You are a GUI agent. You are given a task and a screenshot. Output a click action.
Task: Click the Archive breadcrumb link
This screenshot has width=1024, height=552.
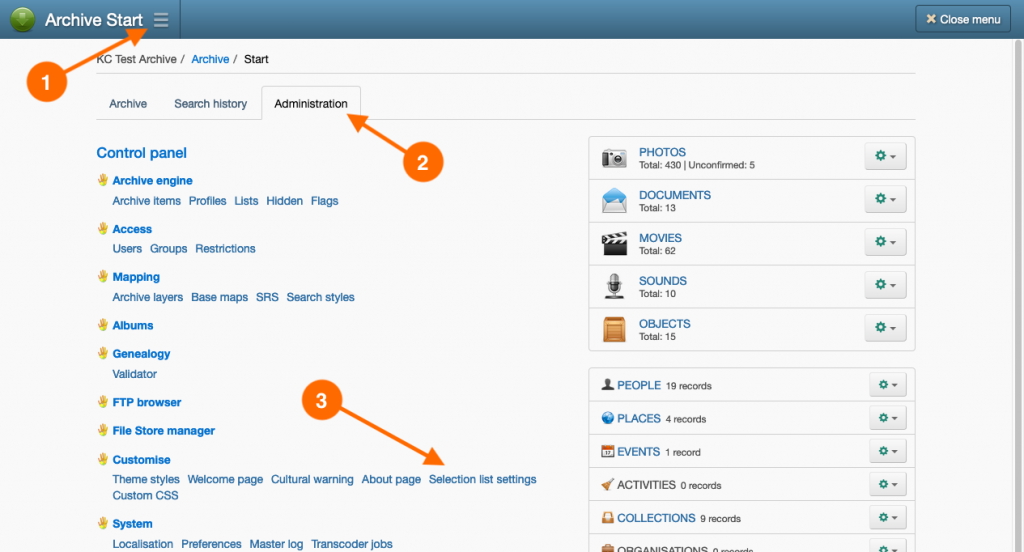(x=210, y=59)
